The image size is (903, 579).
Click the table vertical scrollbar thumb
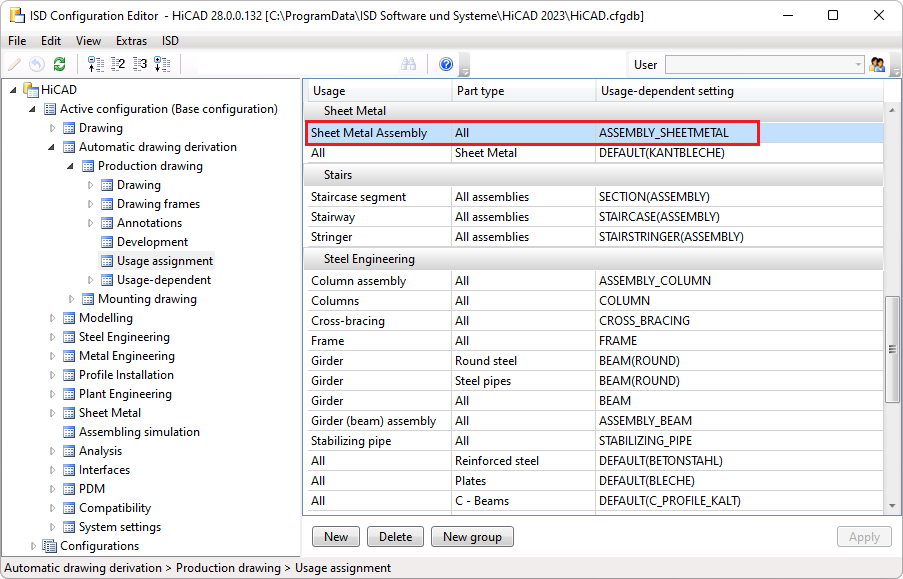click(892, 349)
